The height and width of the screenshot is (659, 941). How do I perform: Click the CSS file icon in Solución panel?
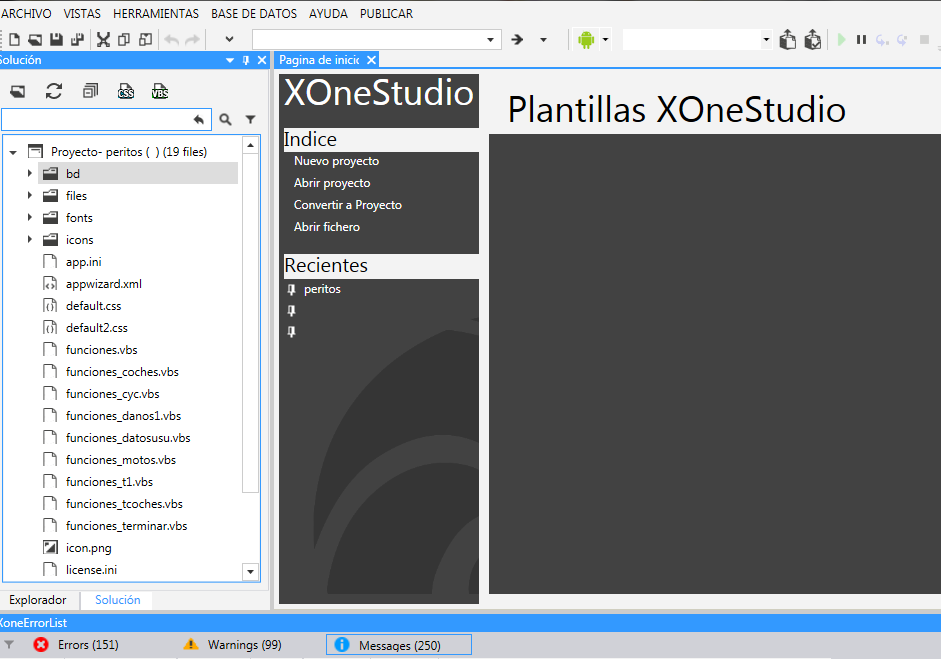[x=125, y=91]
